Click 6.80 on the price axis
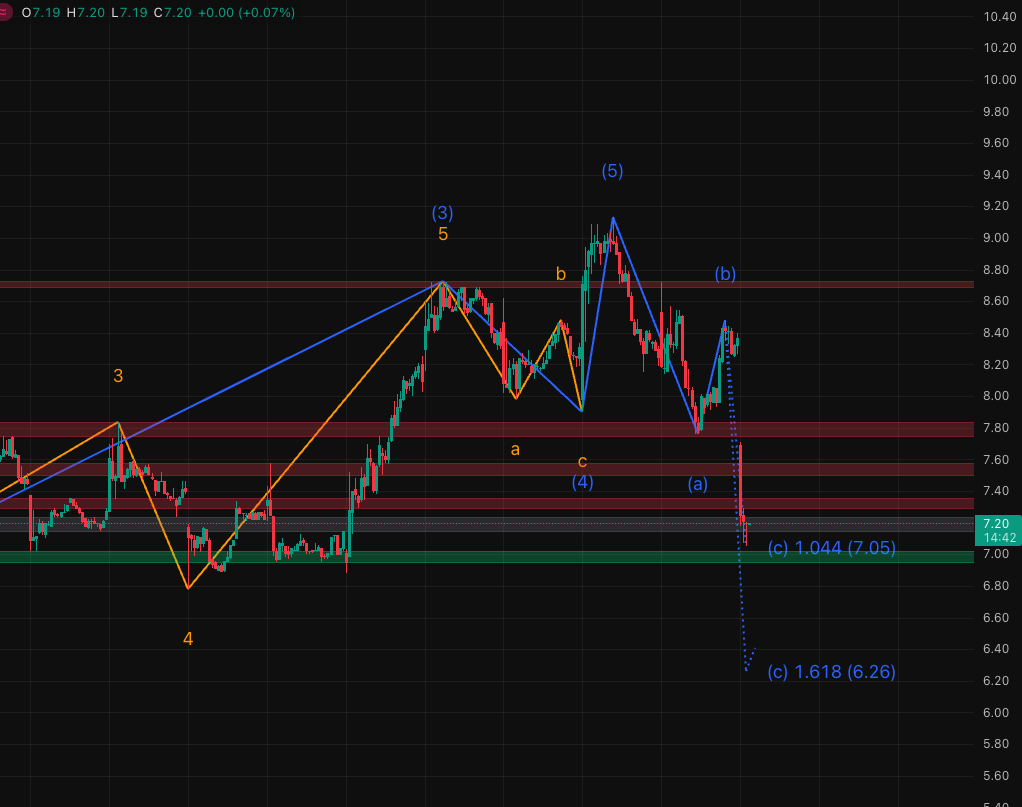Viewport: 1022px width, 807px height. click(996, 586)
